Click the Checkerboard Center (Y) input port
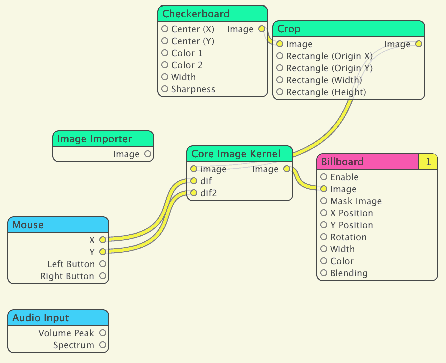The image size is (446, 363). tap(165, 41)
